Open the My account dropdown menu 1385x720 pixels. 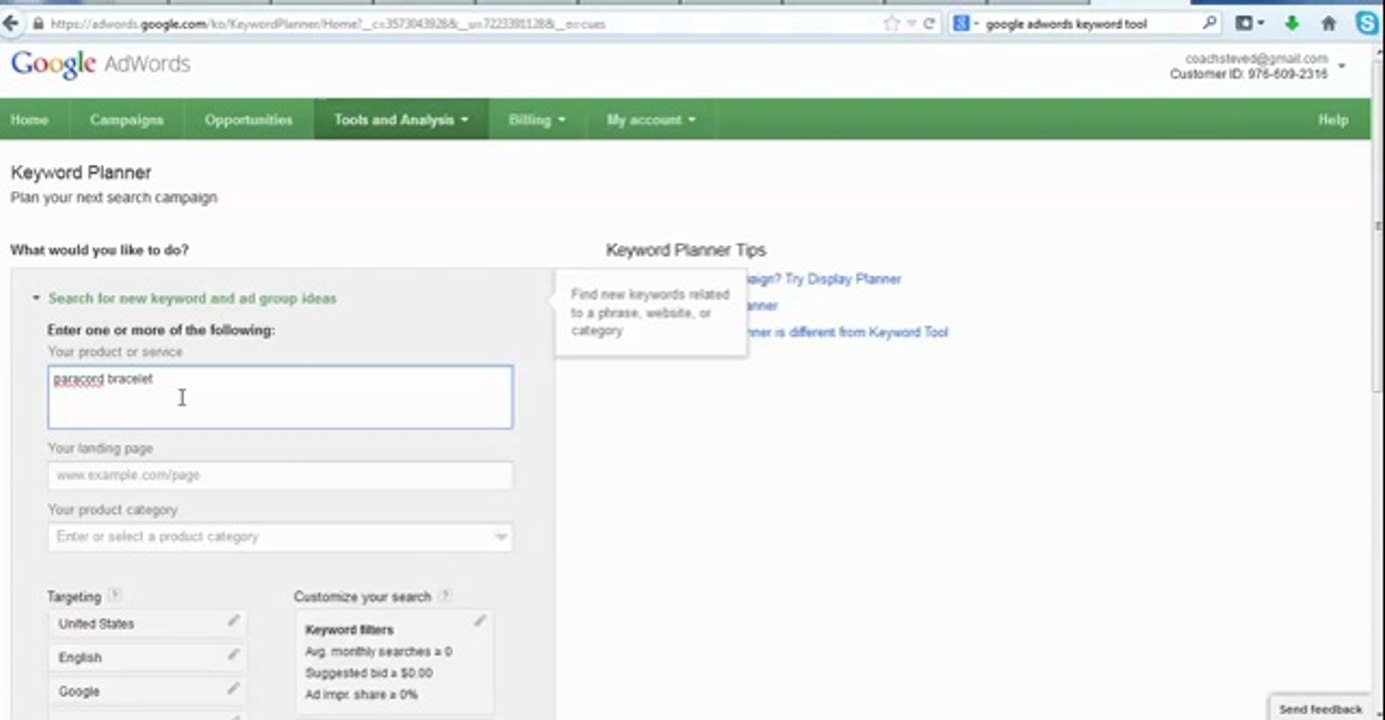click(651, 119)
